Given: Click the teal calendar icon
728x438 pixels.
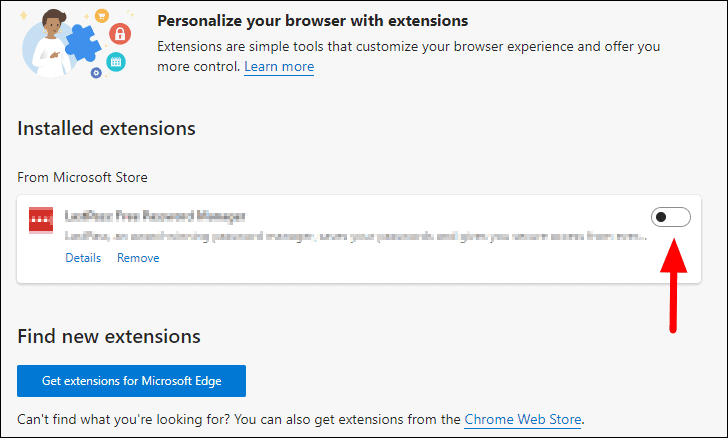Looking at the screenshot, I should click(x=115, y=62).
